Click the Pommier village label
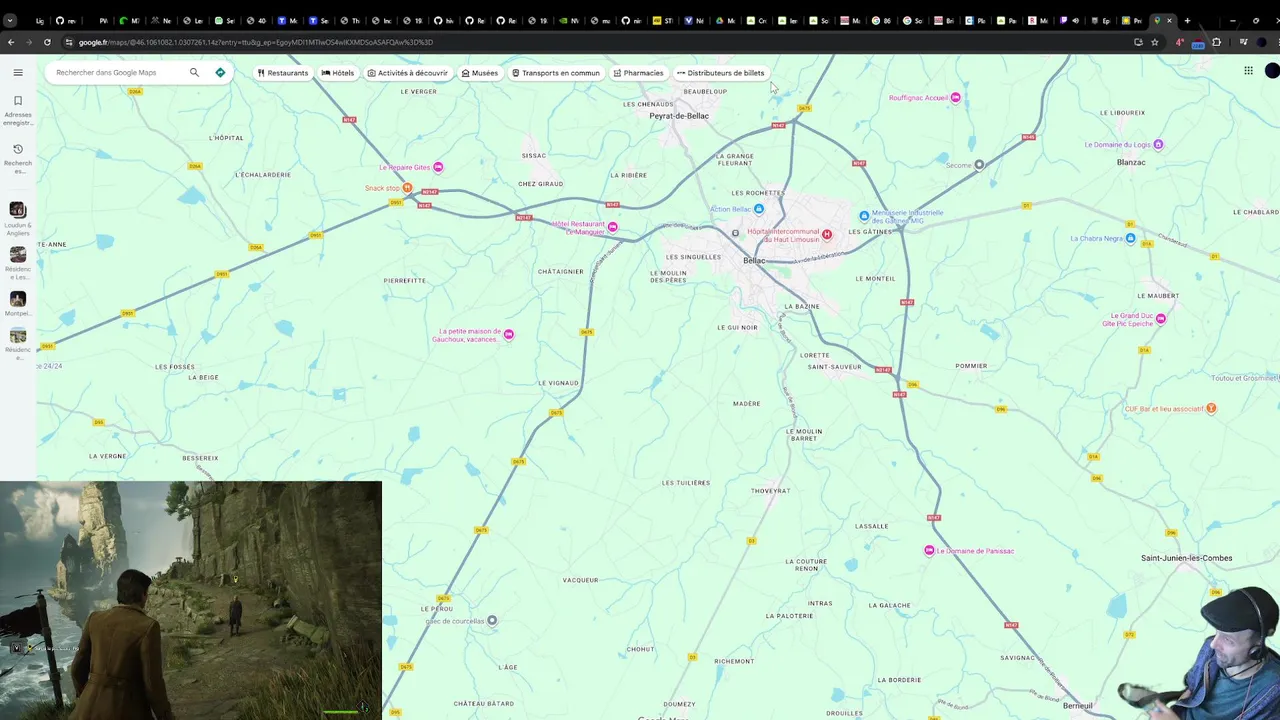Image resolution: width=1280 pixels, height=720 pixels. (x=971, y=366)
